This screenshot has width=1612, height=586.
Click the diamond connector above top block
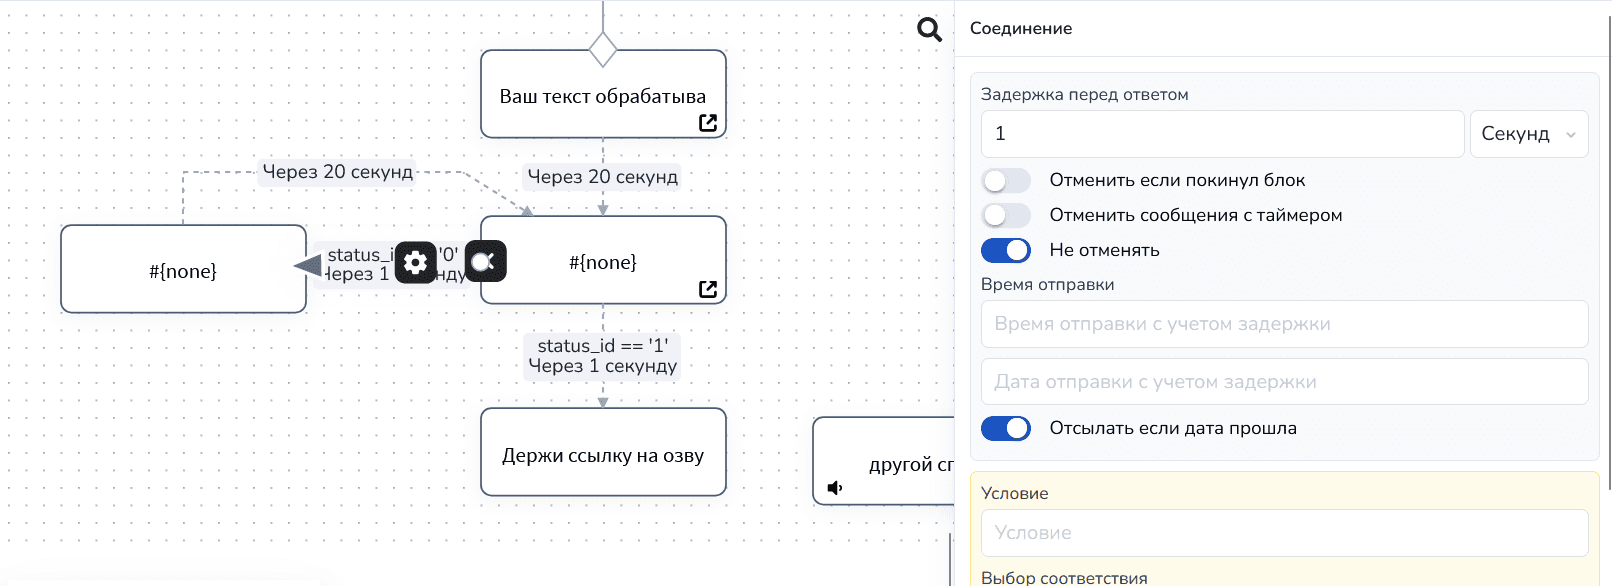tap(603, 49)
